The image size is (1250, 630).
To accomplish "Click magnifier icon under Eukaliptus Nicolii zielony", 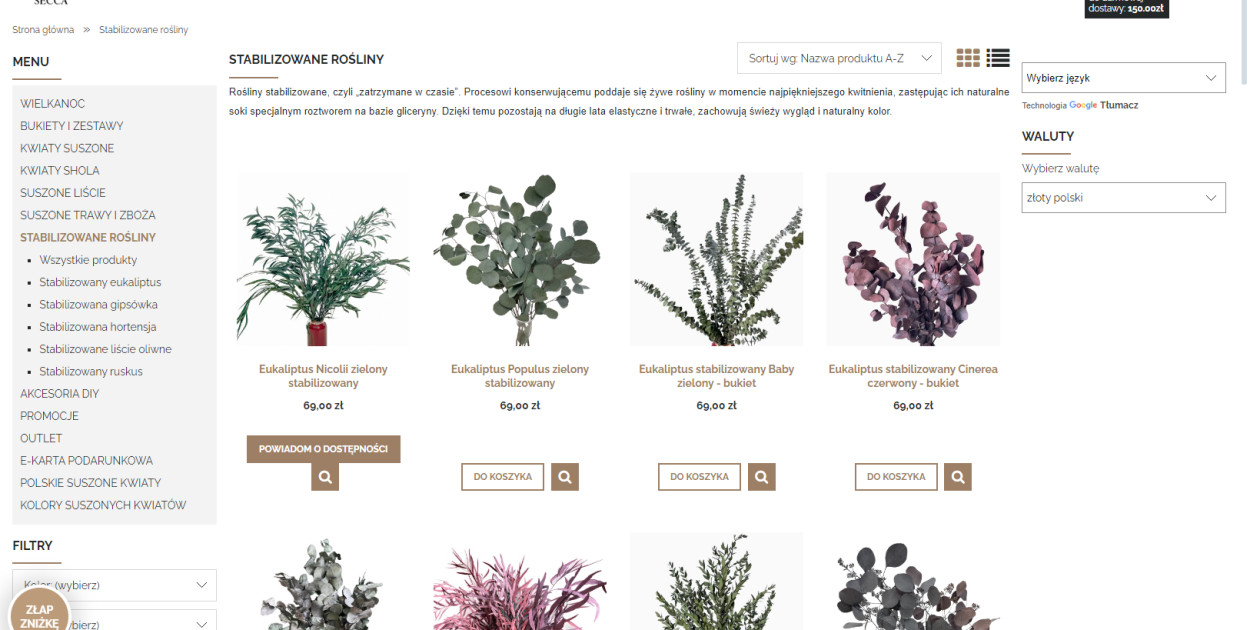I will pos(325,477).
